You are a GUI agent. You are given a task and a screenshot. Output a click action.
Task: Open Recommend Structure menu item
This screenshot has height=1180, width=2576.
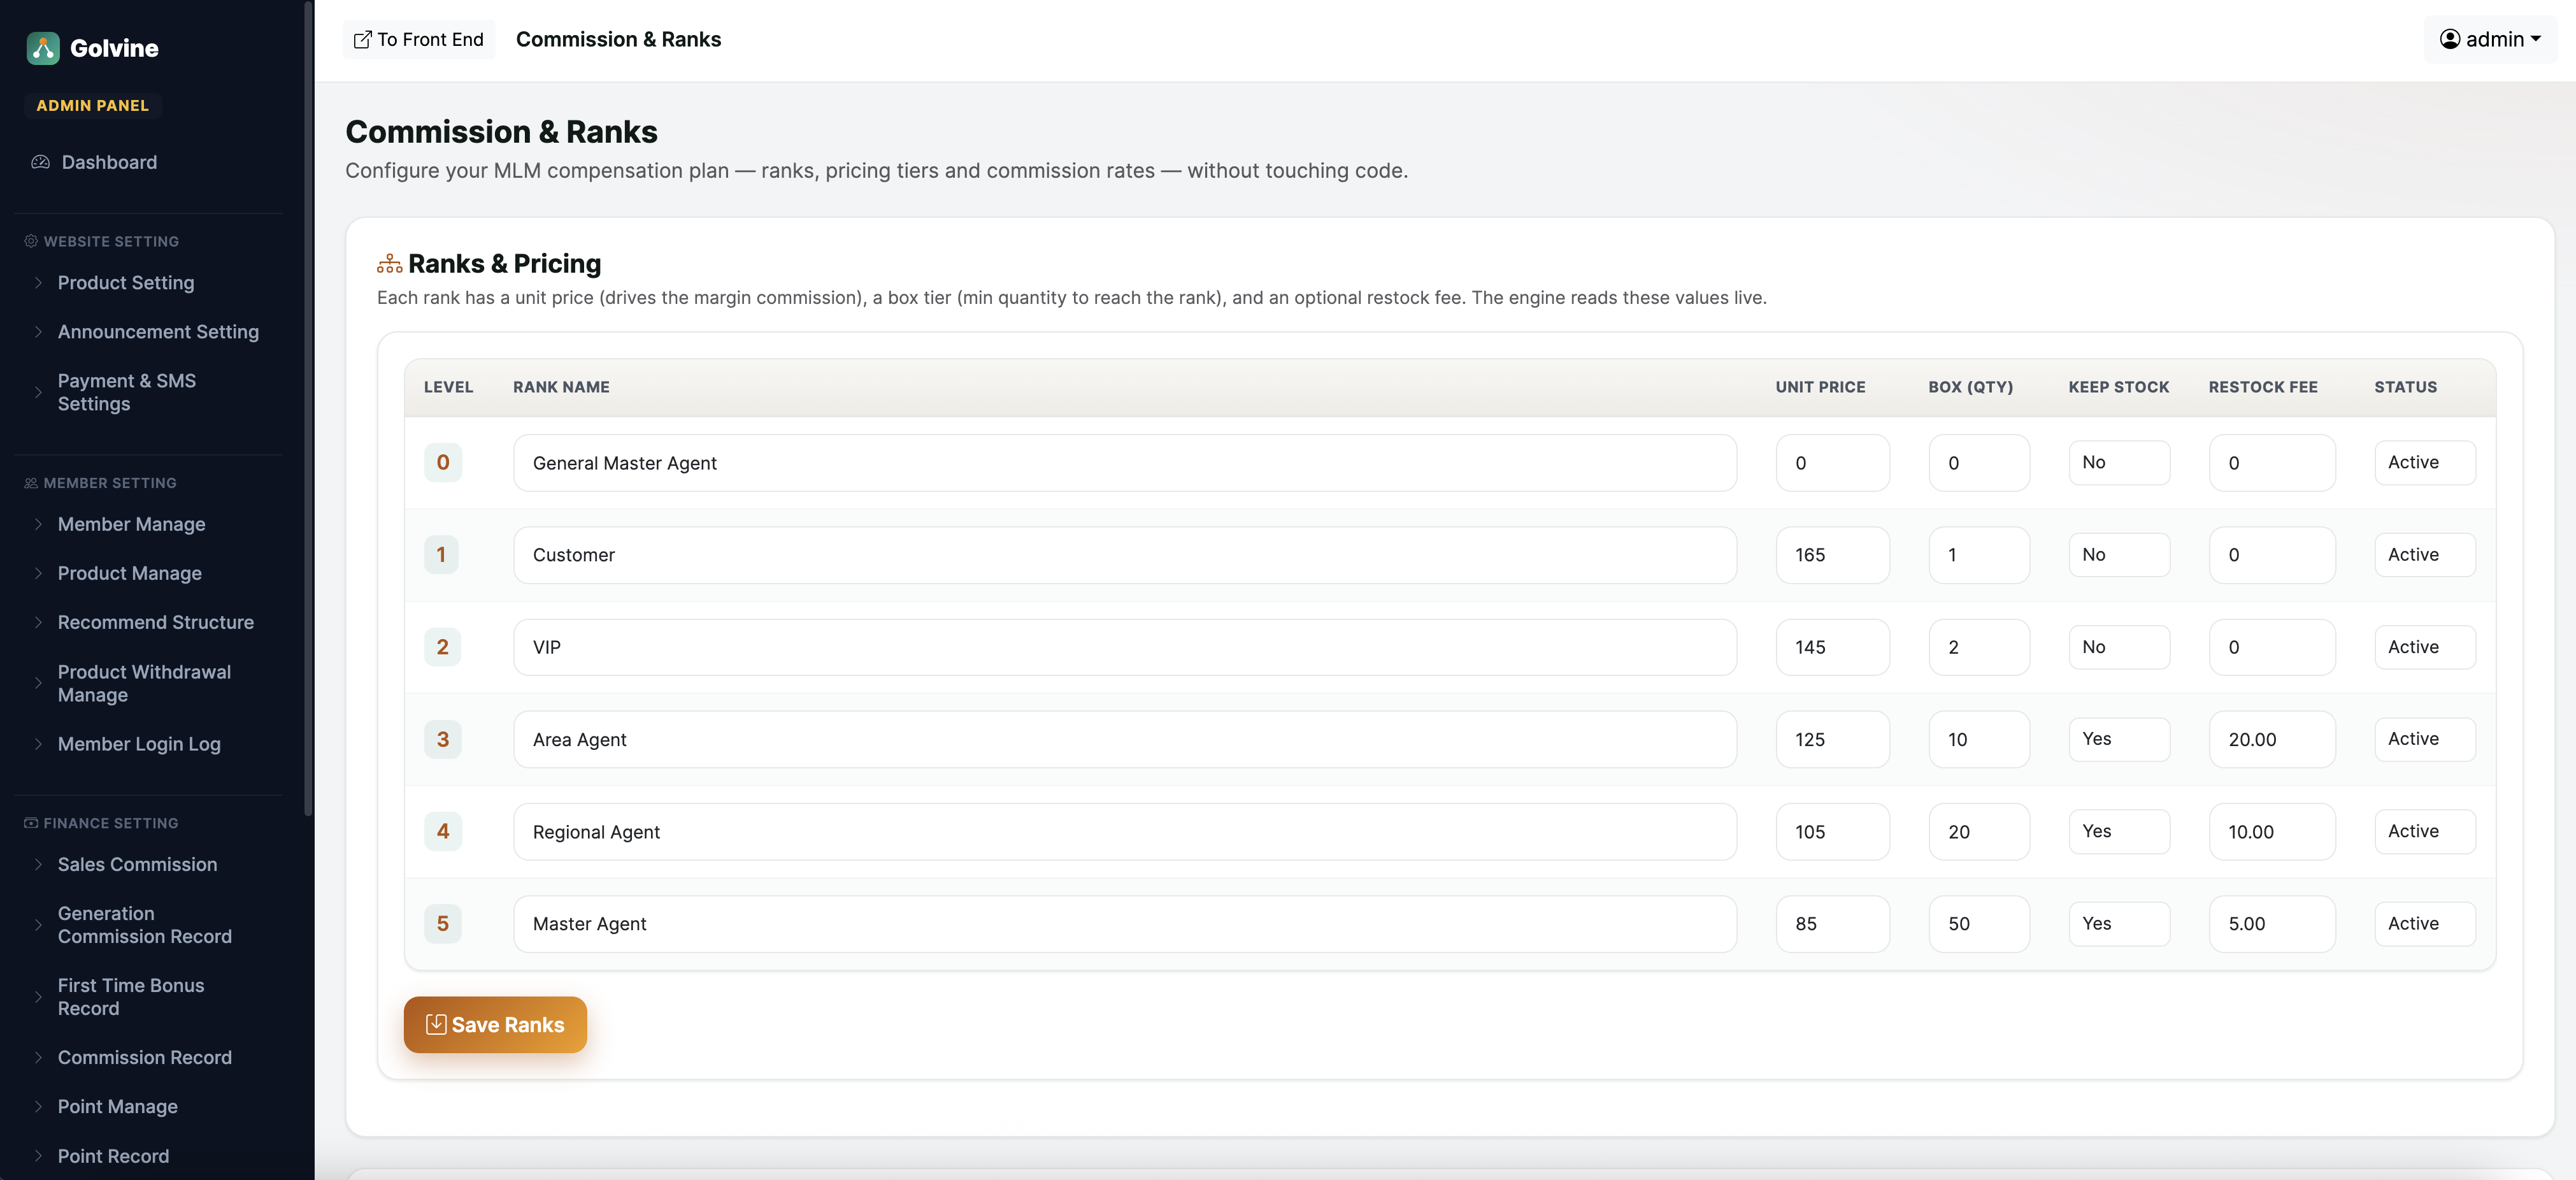[x=155, y=622]
